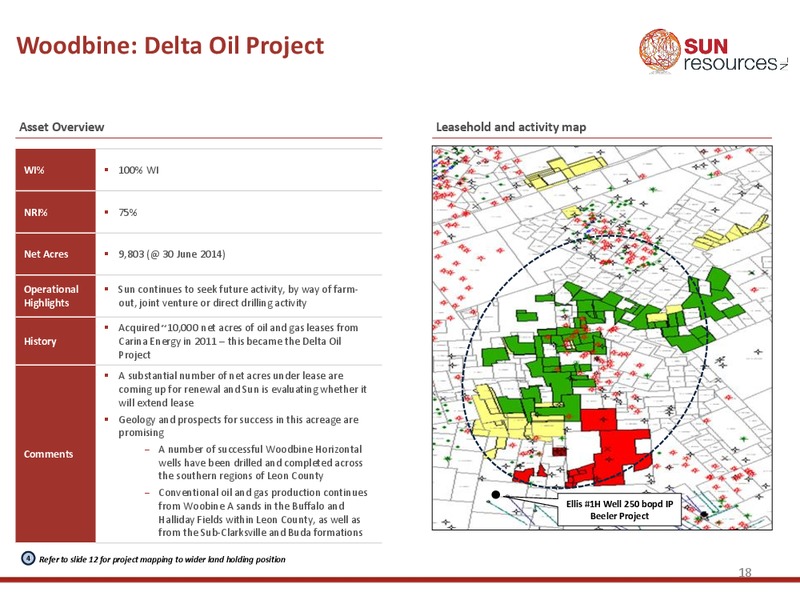
Task: Click the 'Acquired ~10,000 net acres' text
Action: 238,341
